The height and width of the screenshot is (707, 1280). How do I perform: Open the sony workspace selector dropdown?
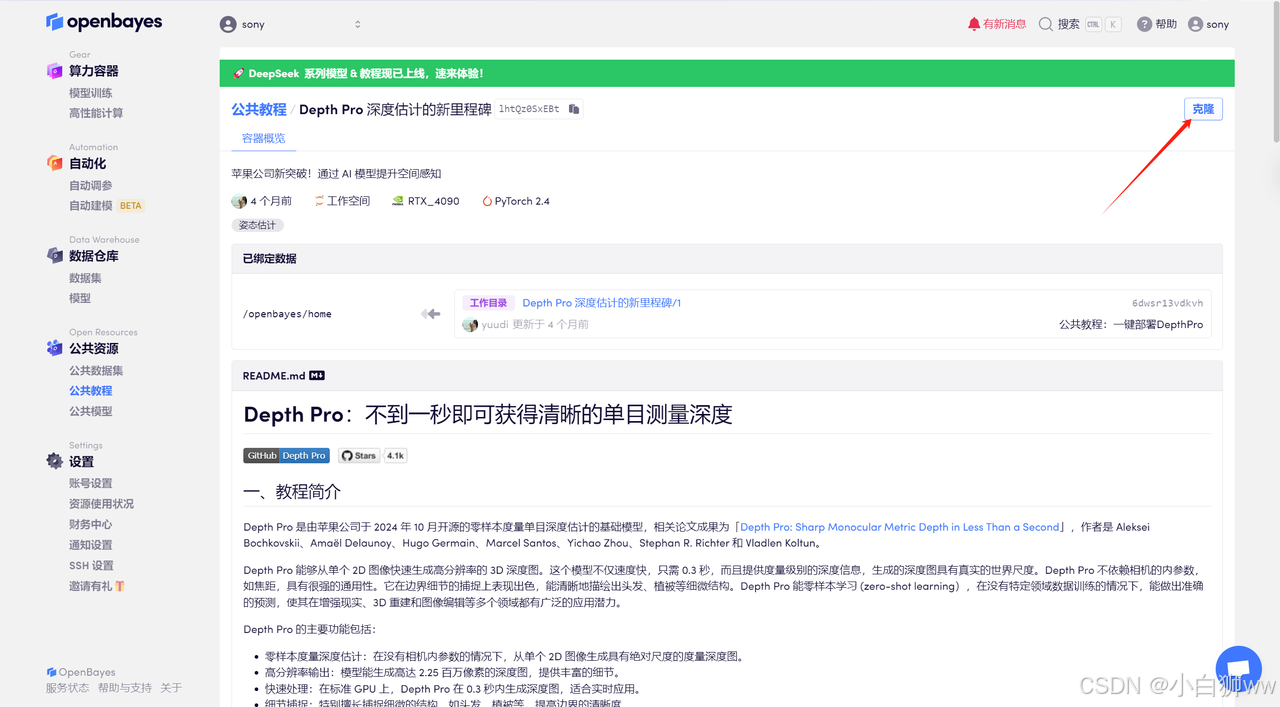[x=290, y=23]
